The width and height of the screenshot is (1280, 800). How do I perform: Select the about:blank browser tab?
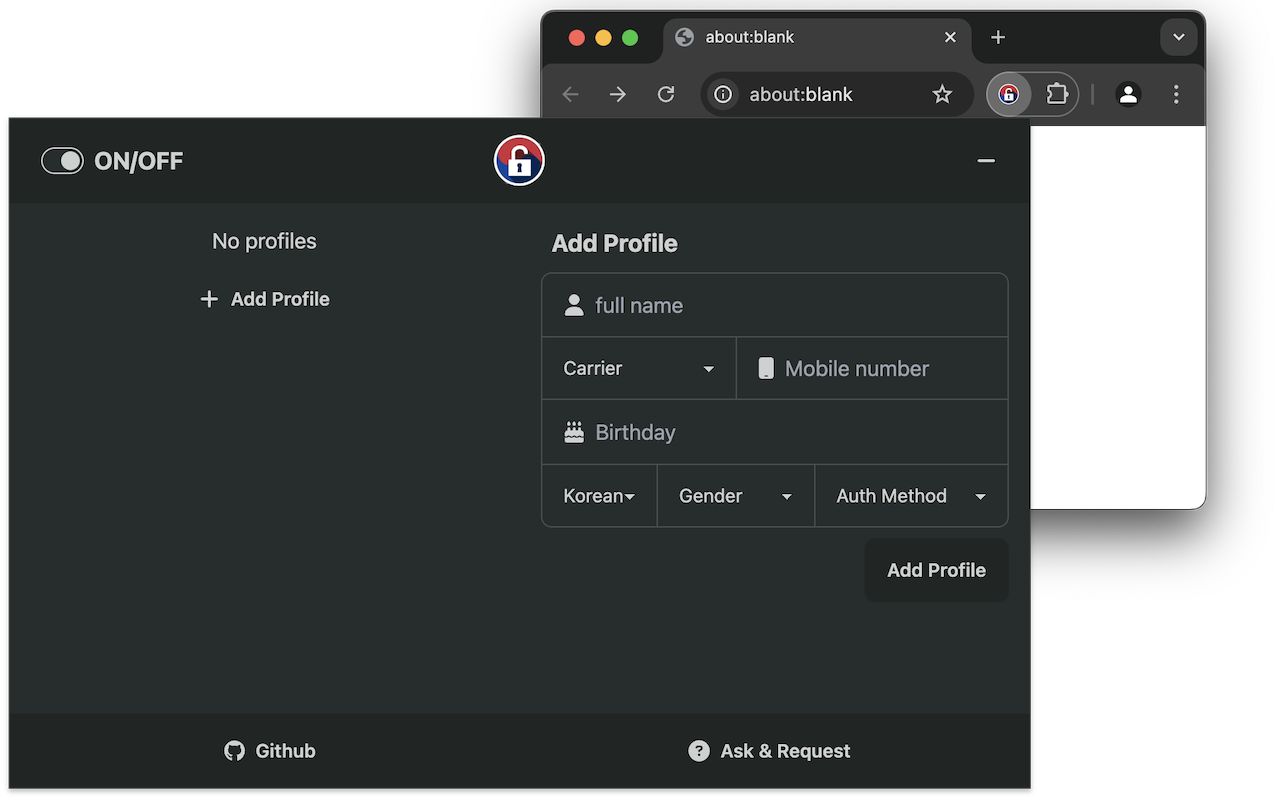817,38
